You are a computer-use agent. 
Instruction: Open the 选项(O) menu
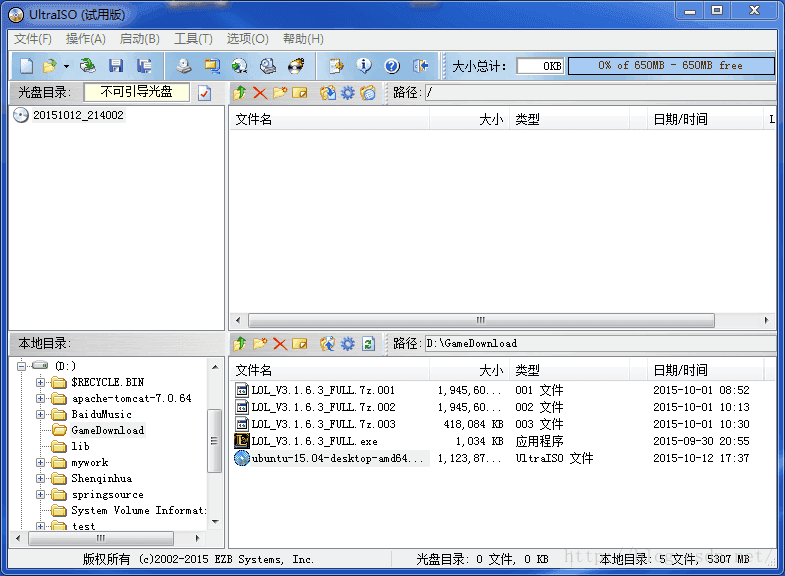247,39
